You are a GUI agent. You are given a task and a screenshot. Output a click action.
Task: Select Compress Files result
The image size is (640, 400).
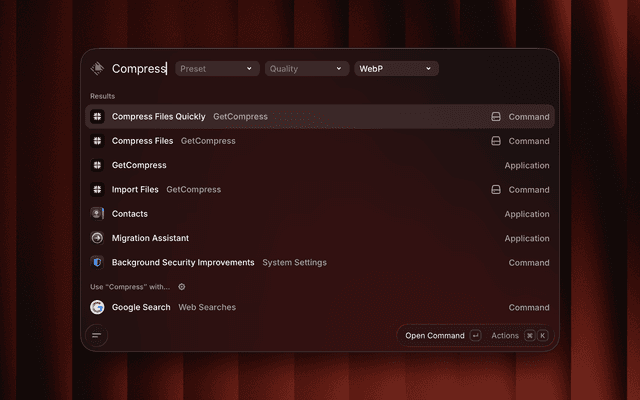[x=320, y=141]
